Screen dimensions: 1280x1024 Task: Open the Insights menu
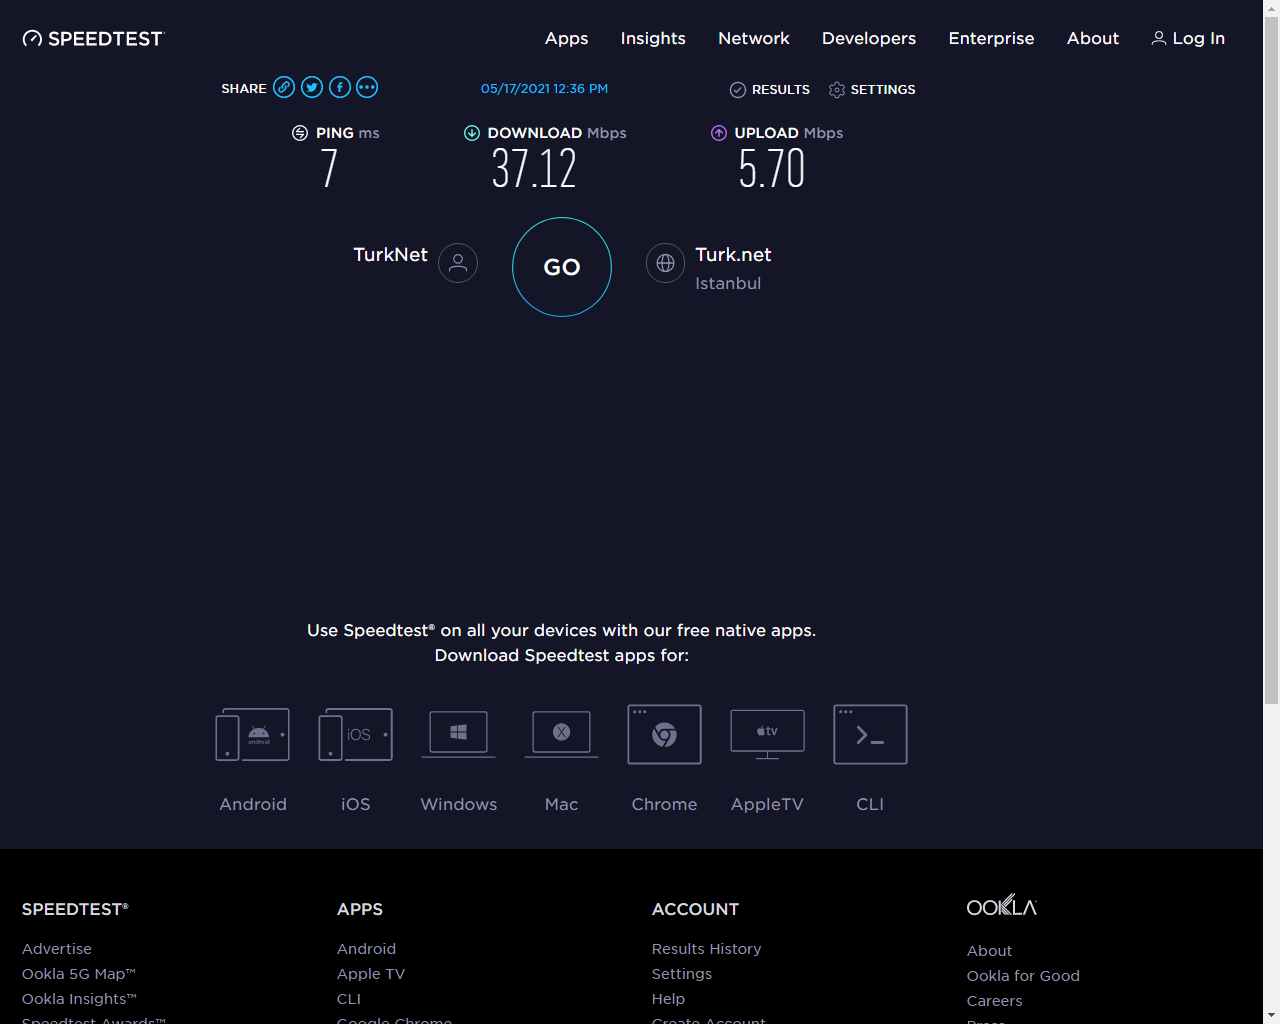(x=653, y=38)
